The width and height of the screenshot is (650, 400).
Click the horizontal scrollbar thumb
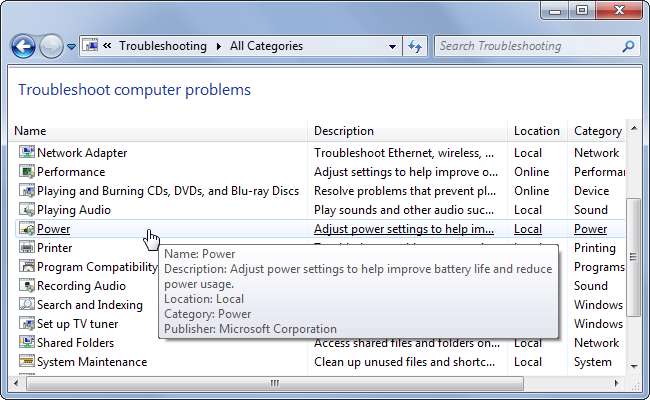(275, 383)
